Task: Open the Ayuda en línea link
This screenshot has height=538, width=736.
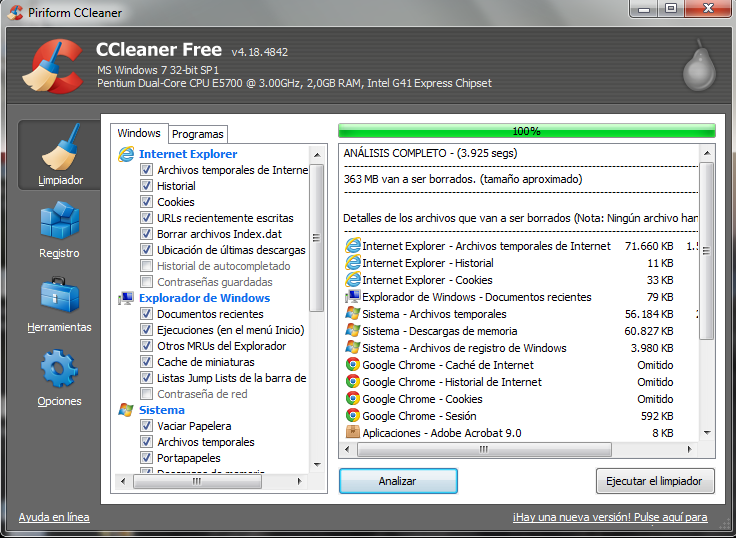Action: [54, 517]
